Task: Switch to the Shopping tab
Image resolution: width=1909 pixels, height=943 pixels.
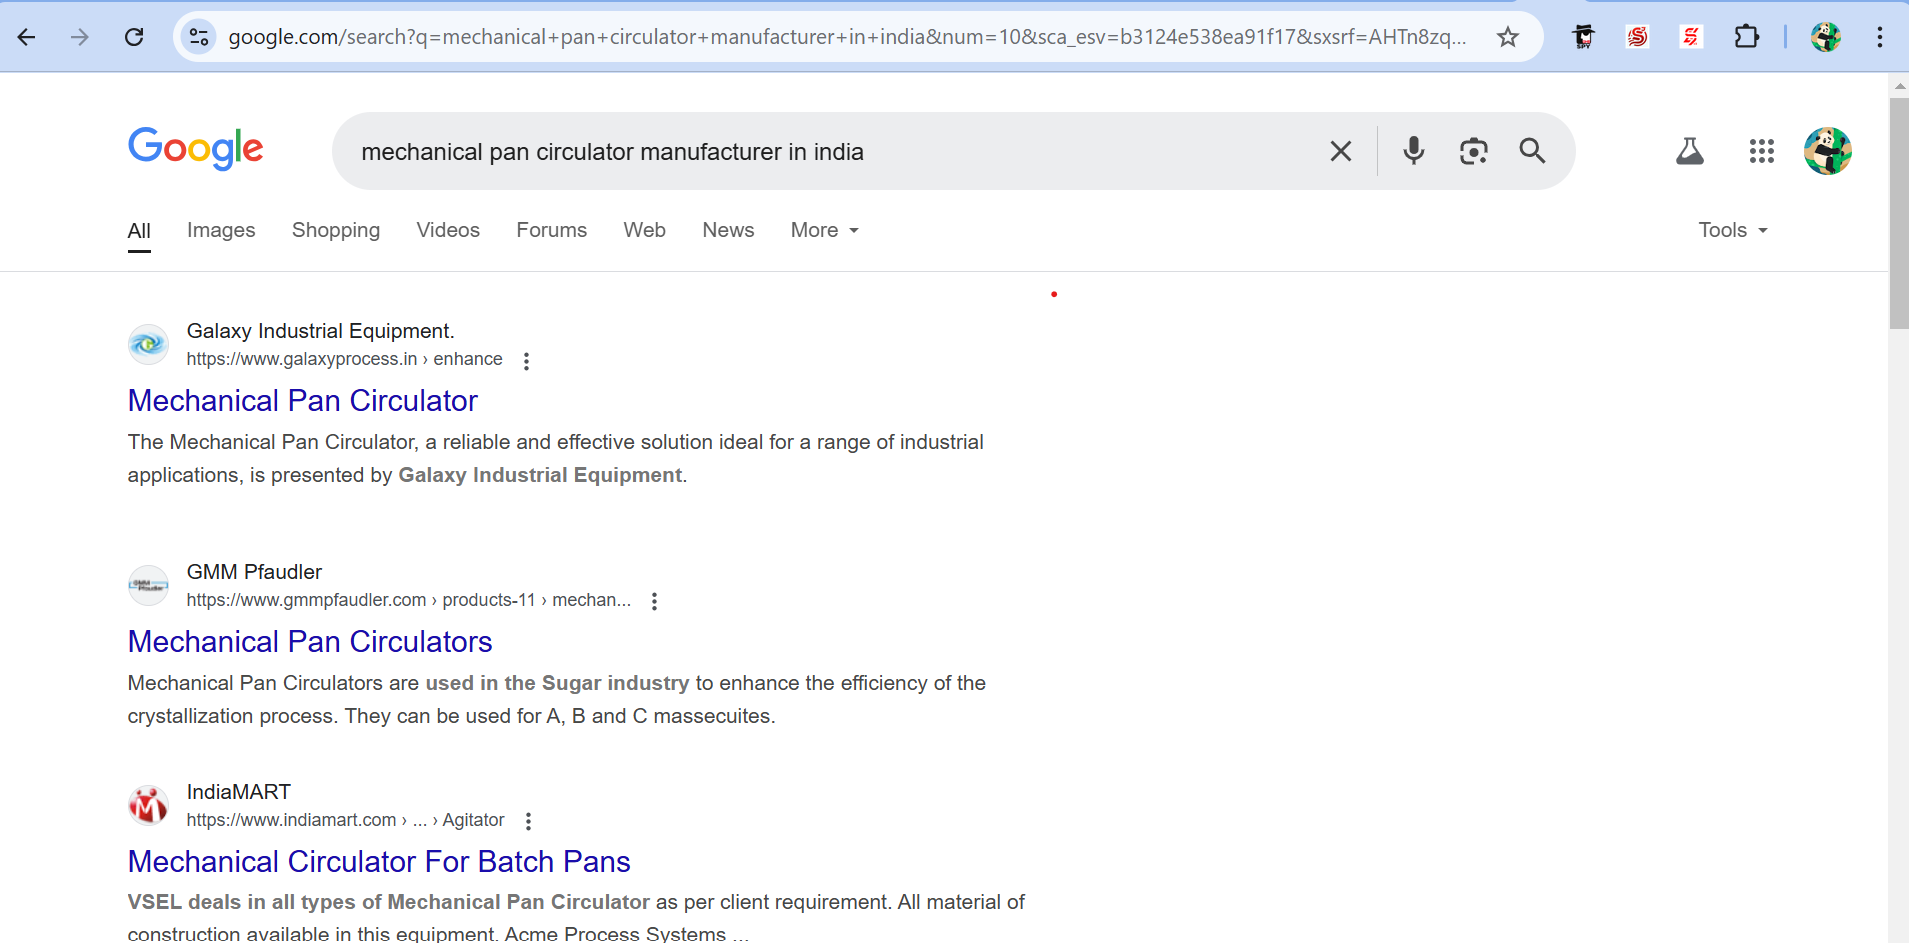Action: tap(335, 230)
